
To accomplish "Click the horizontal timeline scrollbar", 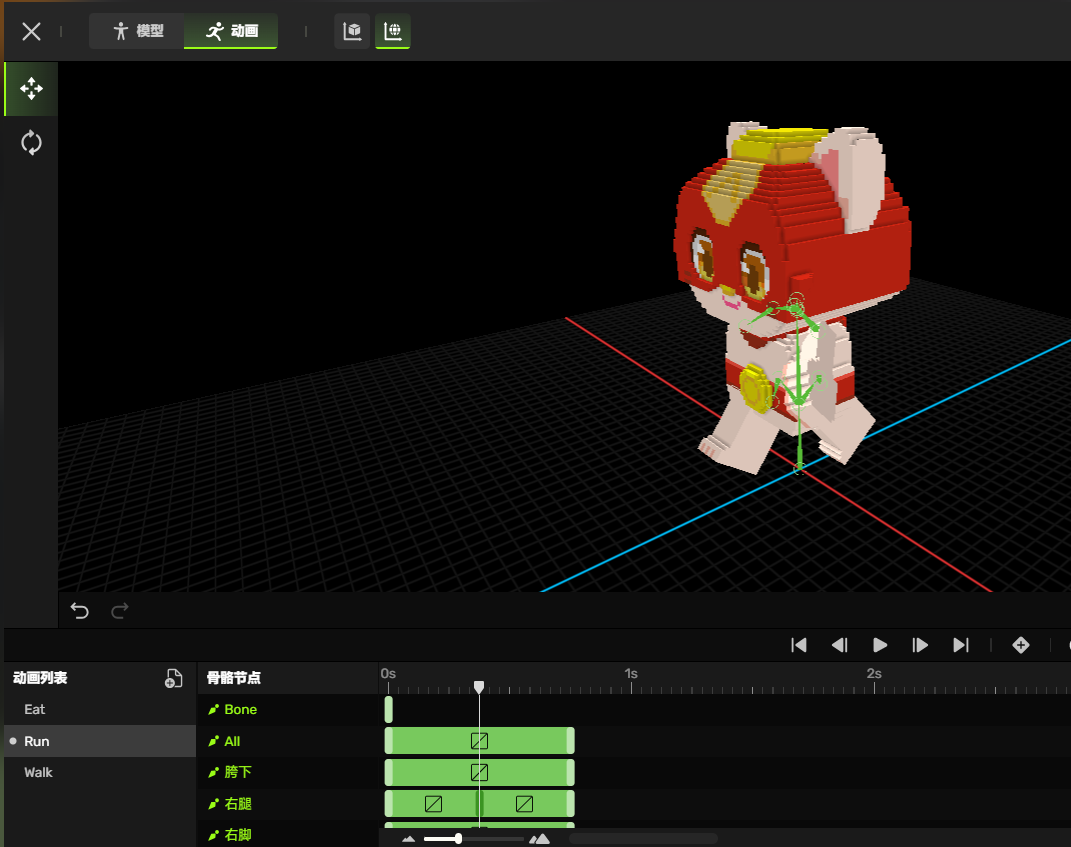I will (643, 839).
